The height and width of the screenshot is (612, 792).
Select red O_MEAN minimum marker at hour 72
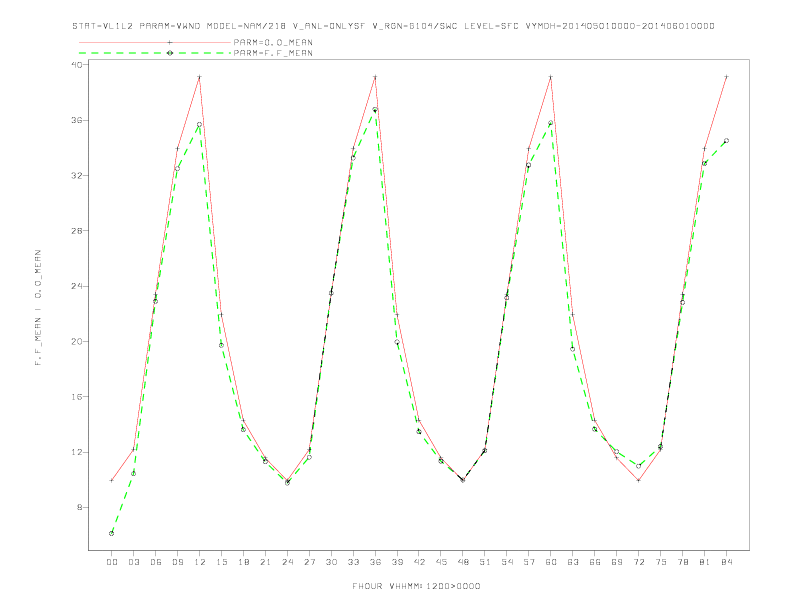coord(639,480)
